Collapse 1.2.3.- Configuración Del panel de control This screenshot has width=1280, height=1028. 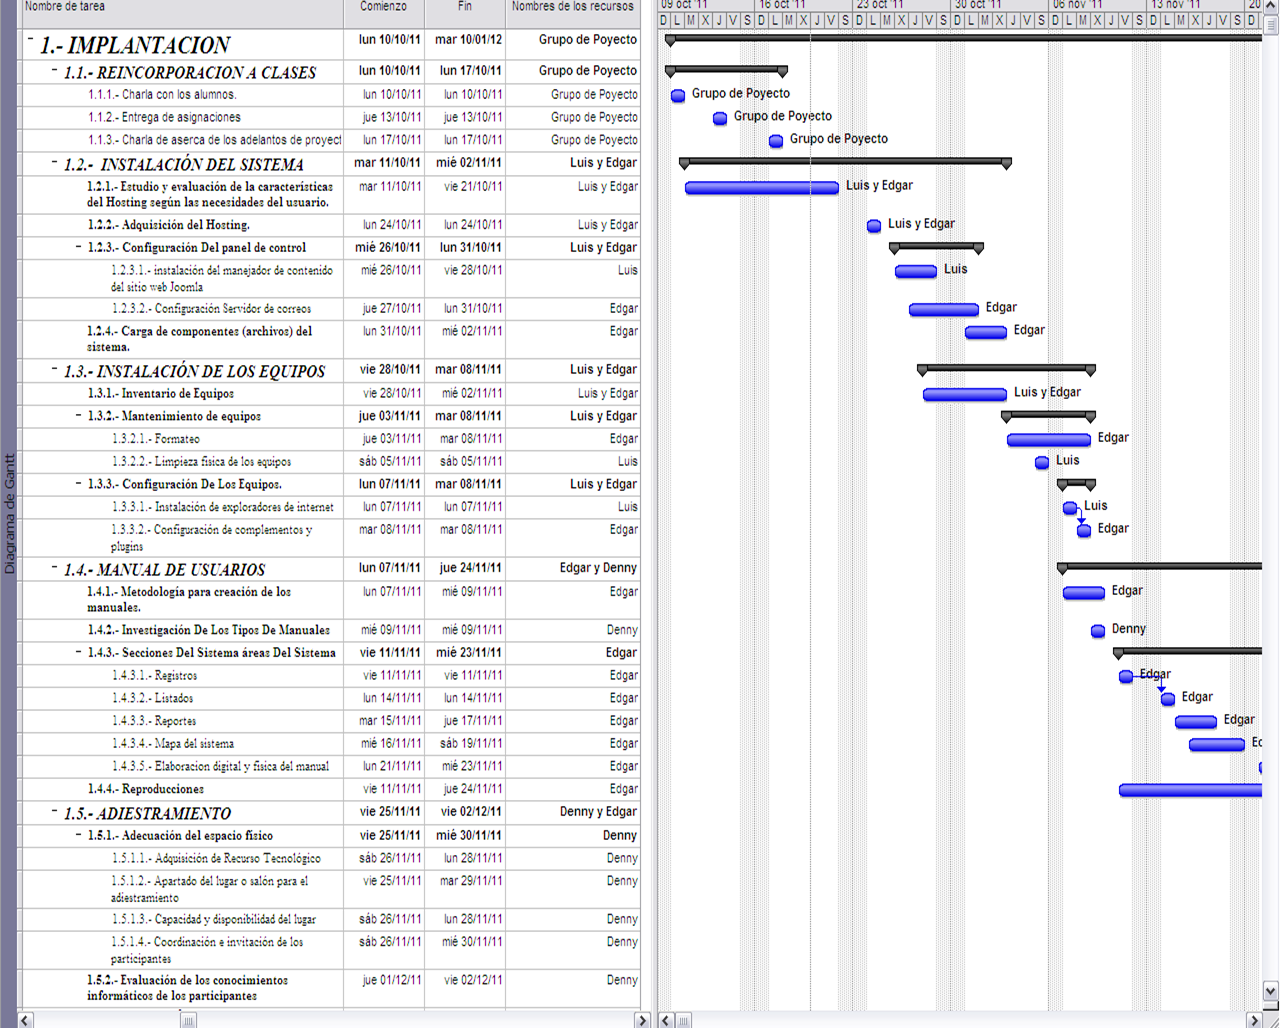pos(79,246)
